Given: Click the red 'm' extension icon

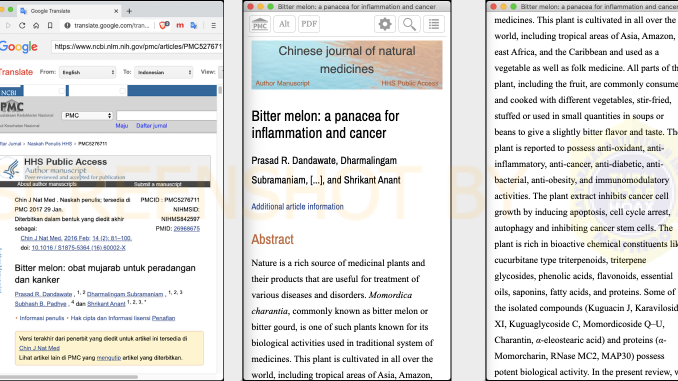Looking at the screenshot, I should click(x=180, y=26).
